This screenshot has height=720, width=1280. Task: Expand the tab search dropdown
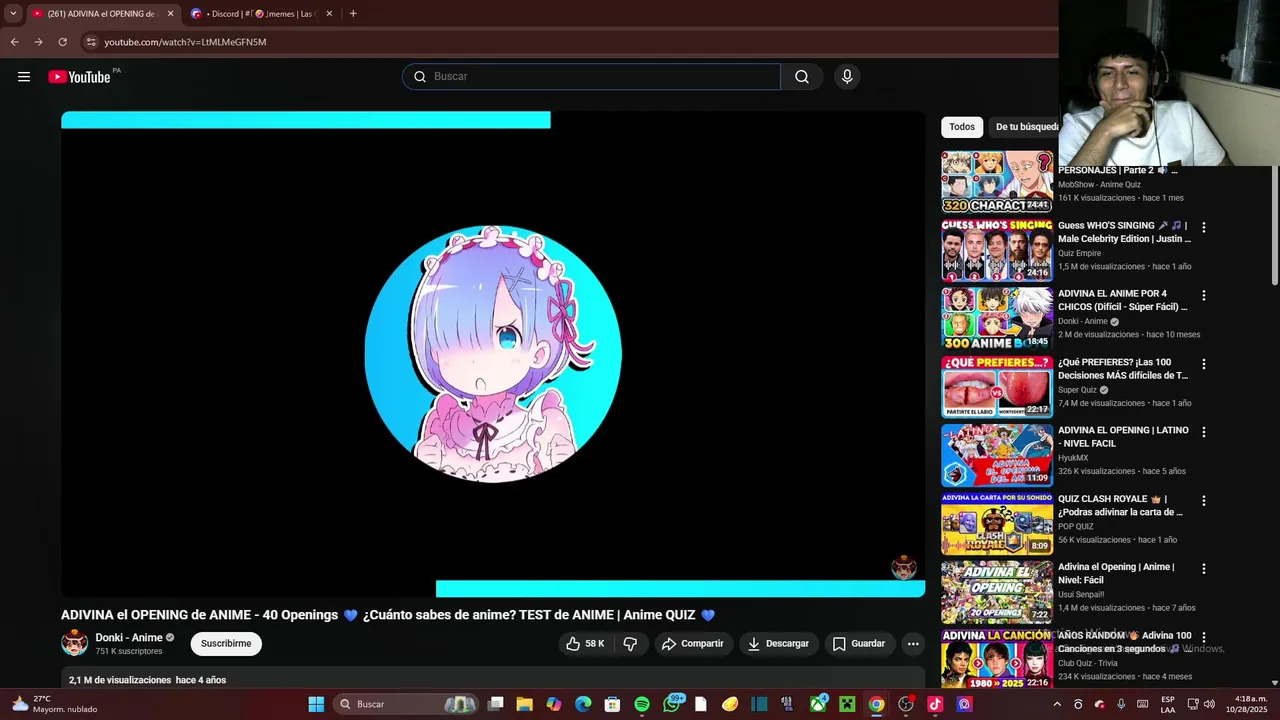click(x=13, y=14)
